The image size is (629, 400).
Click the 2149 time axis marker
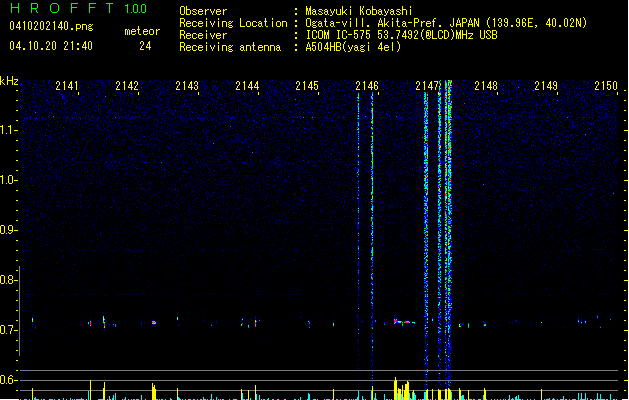pyautogui.click(x=546, y=86)
